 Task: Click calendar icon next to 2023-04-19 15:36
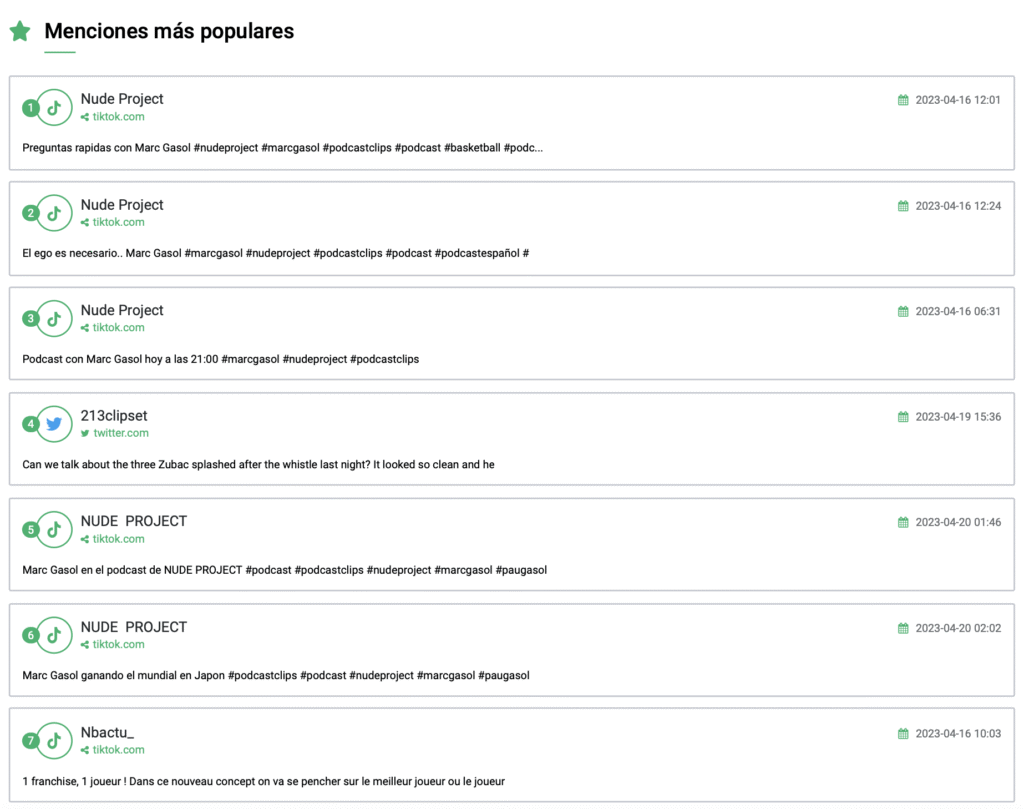(x=903, y=417)
